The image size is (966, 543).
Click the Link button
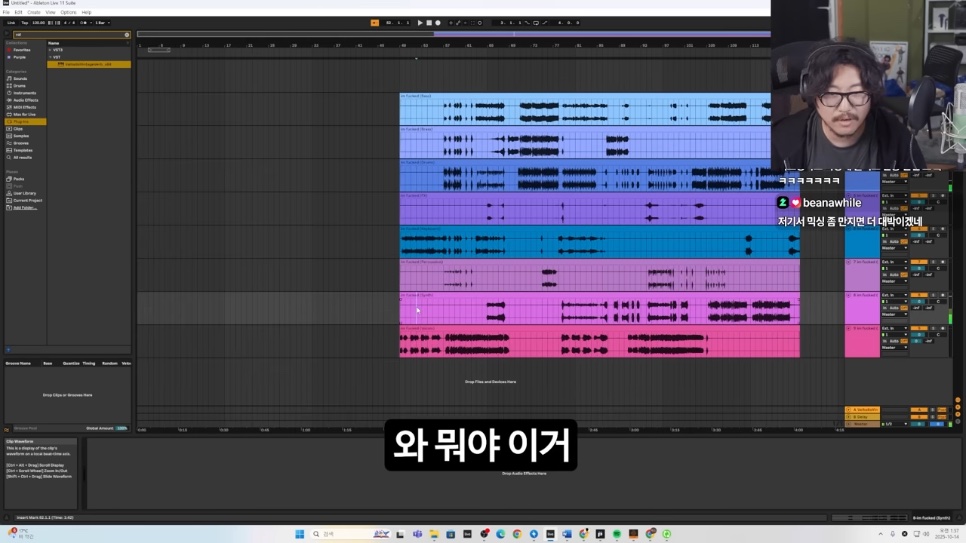pyautogui.click(x=11, y=22)
